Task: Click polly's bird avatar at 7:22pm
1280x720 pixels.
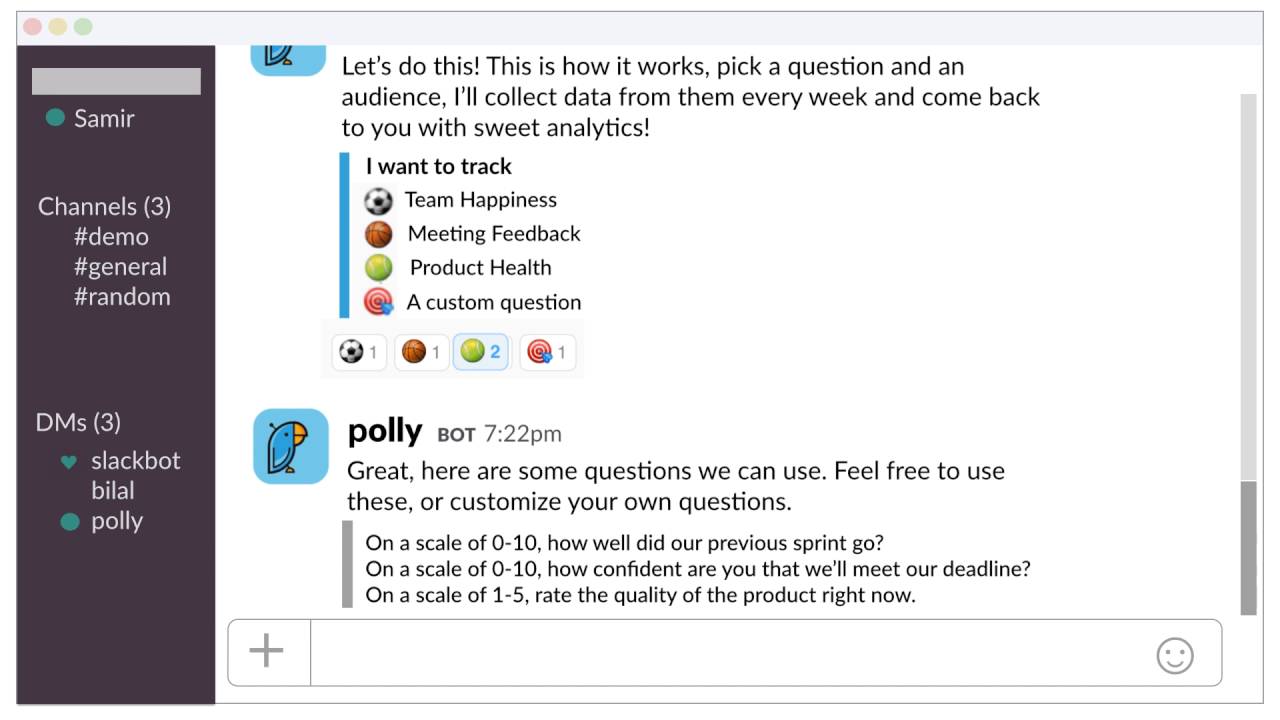Action: [290, 446]
